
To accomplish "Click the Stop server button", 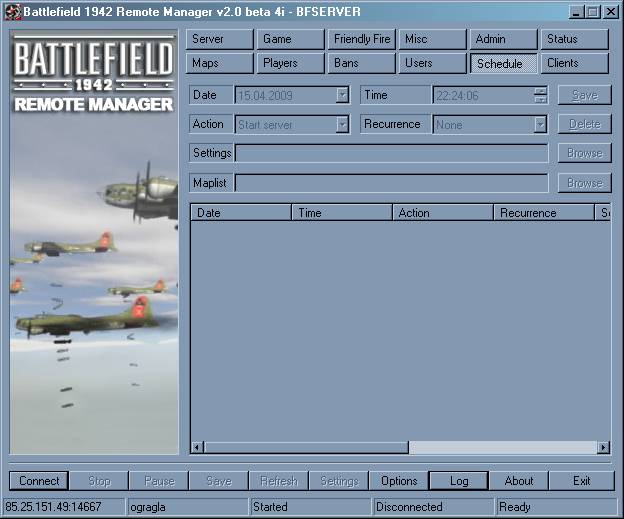I will [99, 481].
